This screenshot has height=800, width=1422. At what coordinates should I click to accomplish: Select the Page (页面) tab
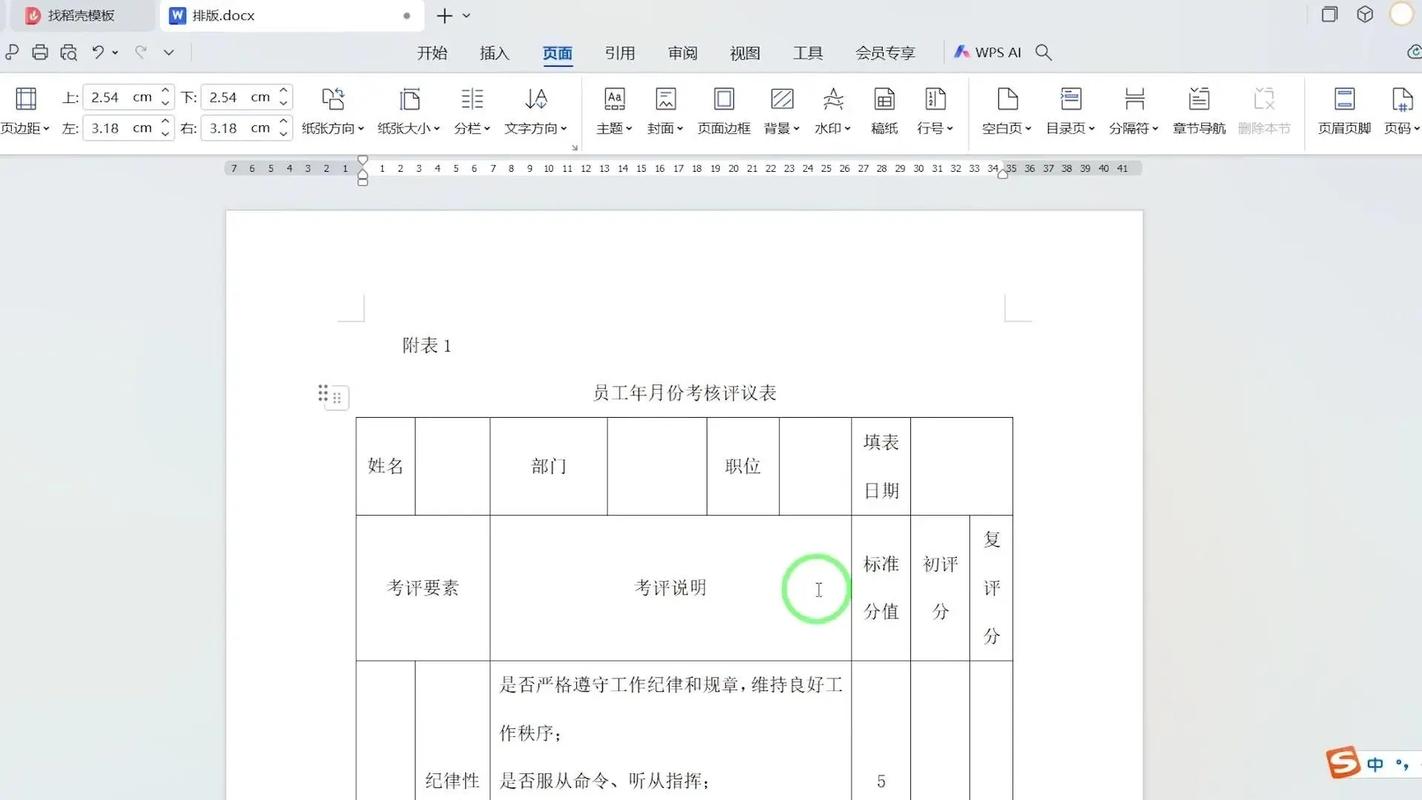[557, 53]
